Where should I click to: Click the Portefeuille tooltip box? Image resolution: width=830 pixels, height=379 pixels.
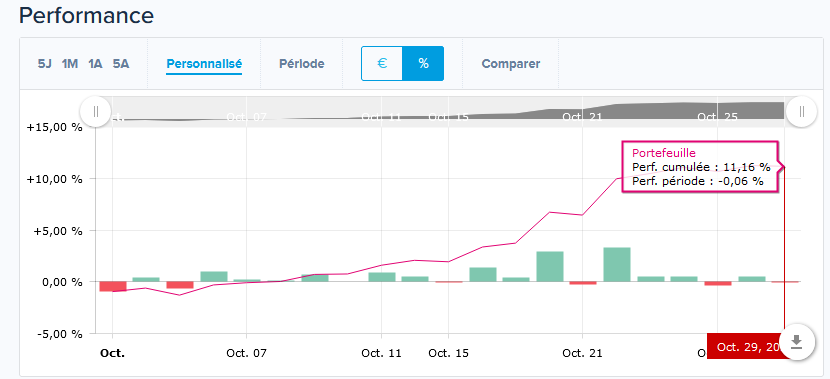[x=699, y=167]
